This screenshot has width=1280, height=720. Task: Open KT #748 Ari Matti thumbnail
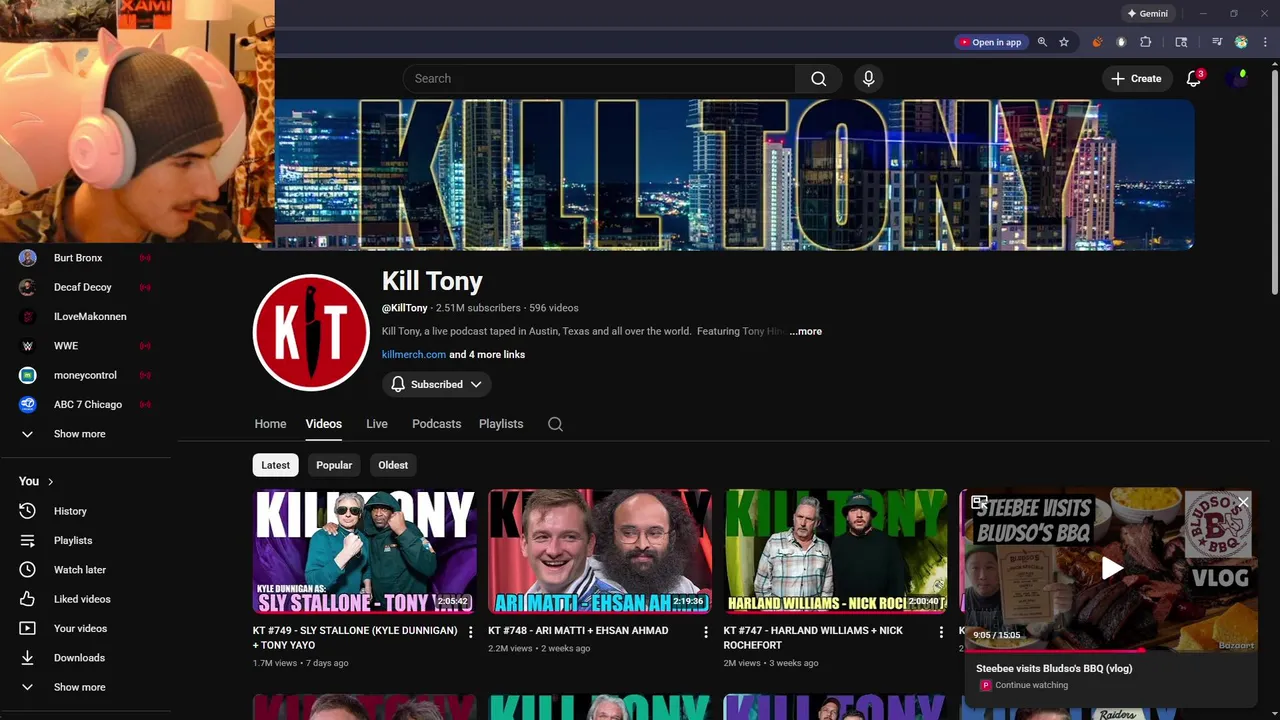[600, 551]
